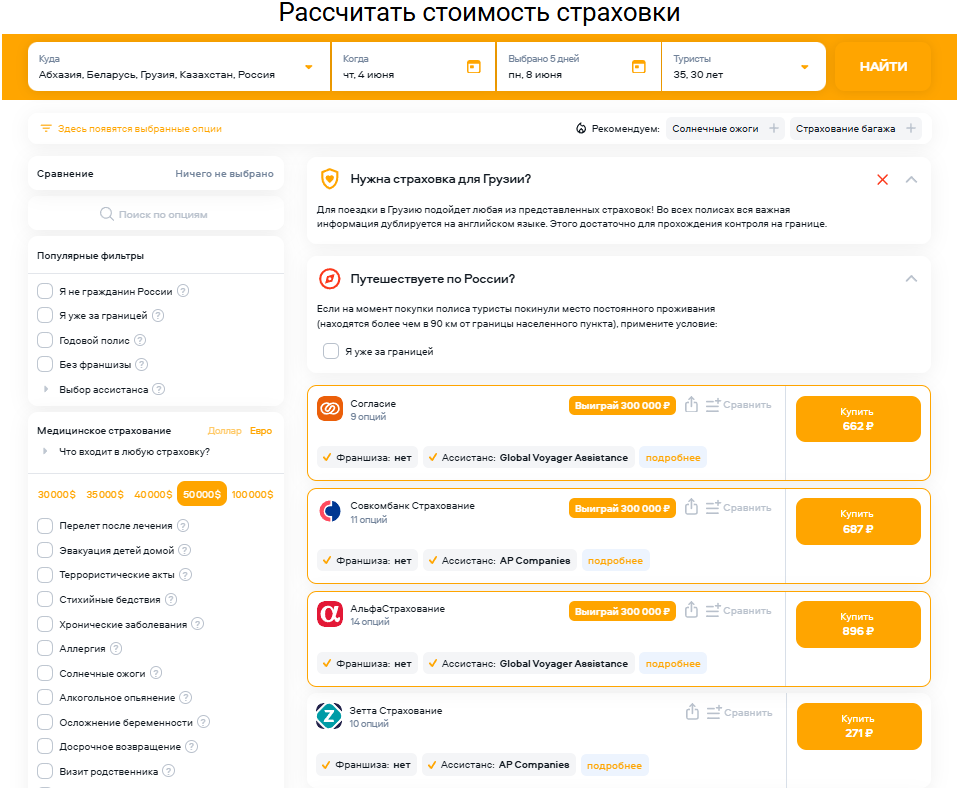This screenshot has height=788, width=962.
Task: Collapse the Путешествуете по России section
Action: (910, 279)
